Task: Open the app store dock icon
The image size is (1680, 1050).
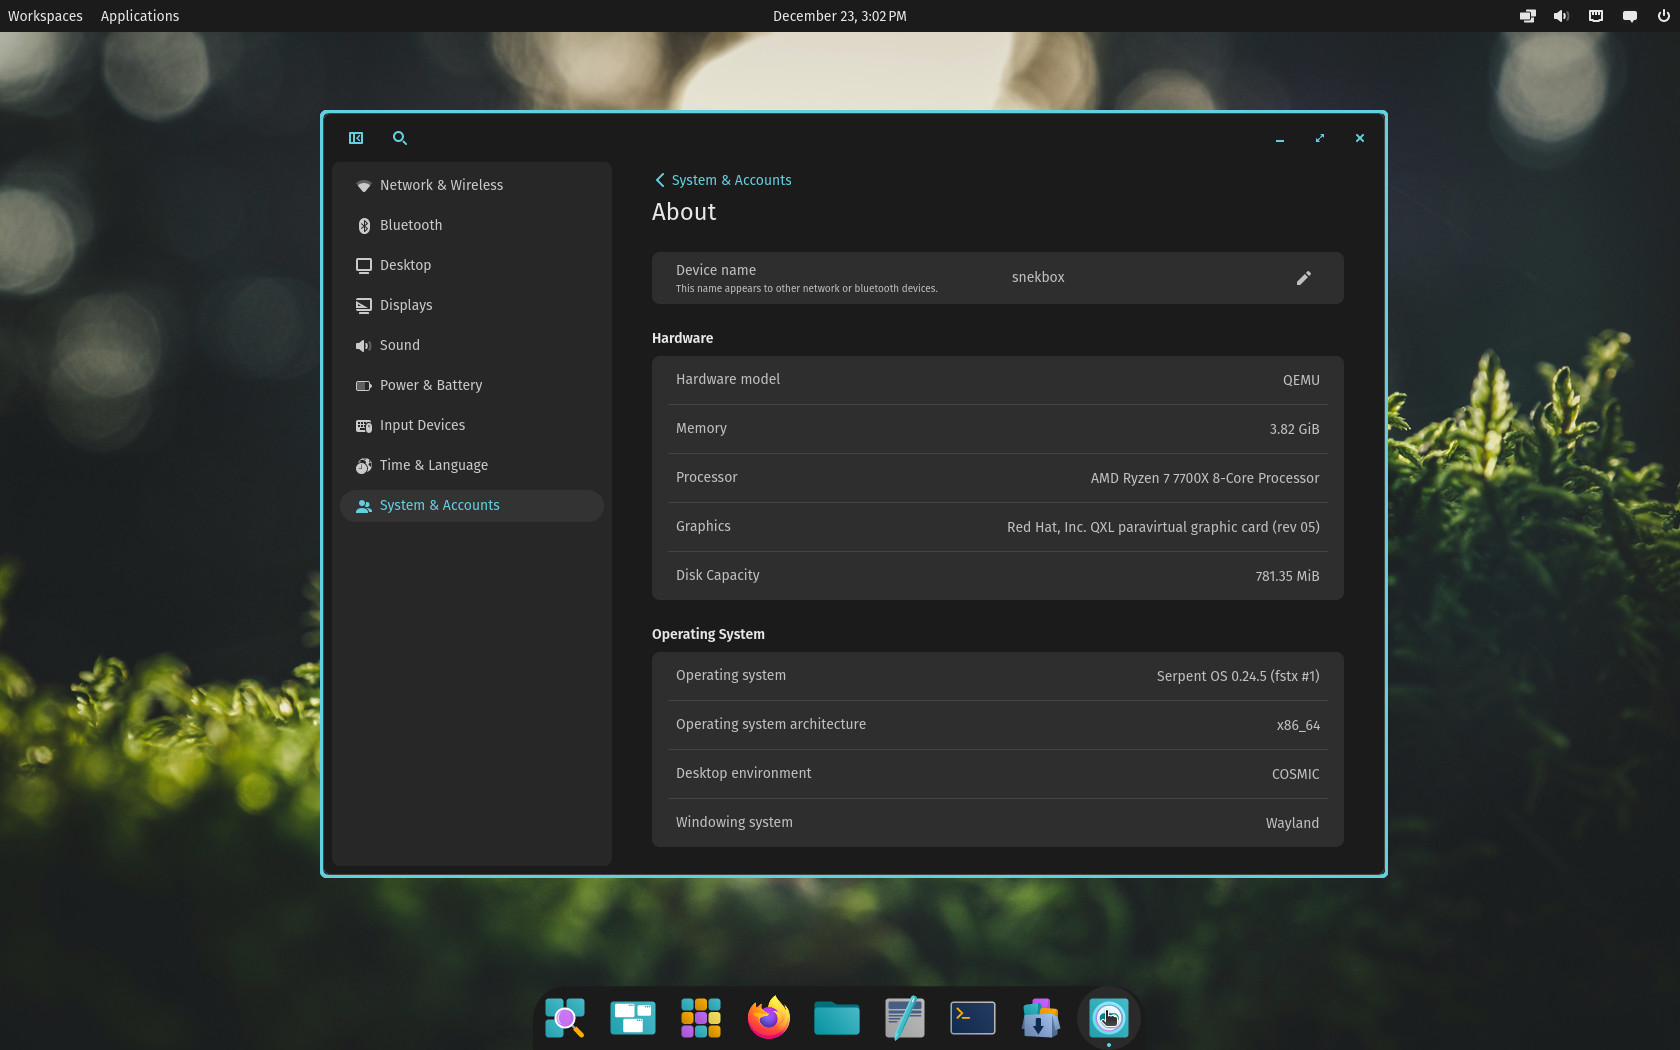Action: click(1041, 1018)
